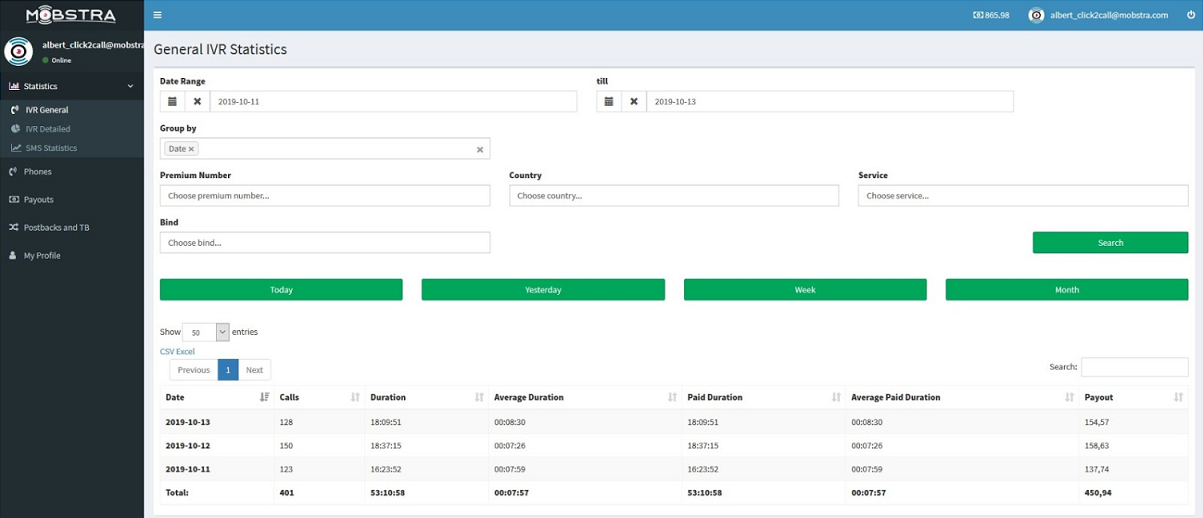The height and width of the screenshot is (518, 1203).
Task: Click the Mobstra logo
Action: pyautogui.click(x=71, y=15)
